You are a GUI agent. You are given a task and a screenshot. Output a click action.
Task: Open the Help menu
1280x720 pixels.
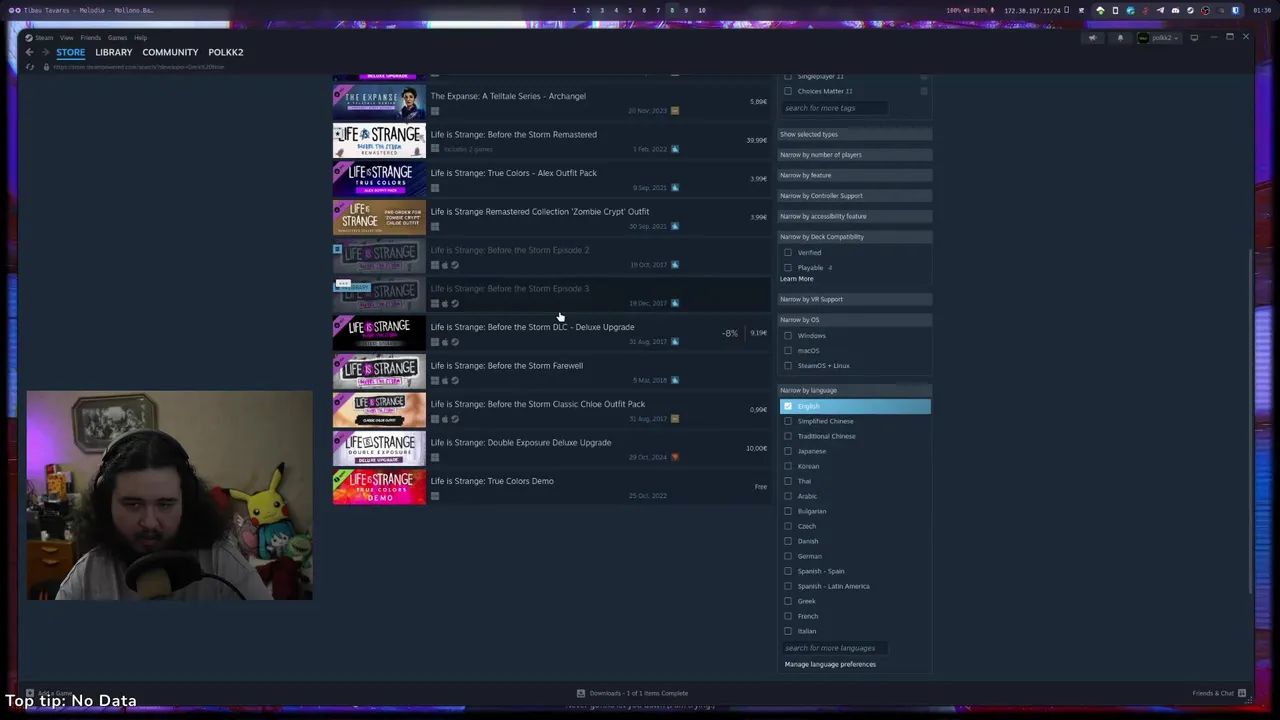140,38
